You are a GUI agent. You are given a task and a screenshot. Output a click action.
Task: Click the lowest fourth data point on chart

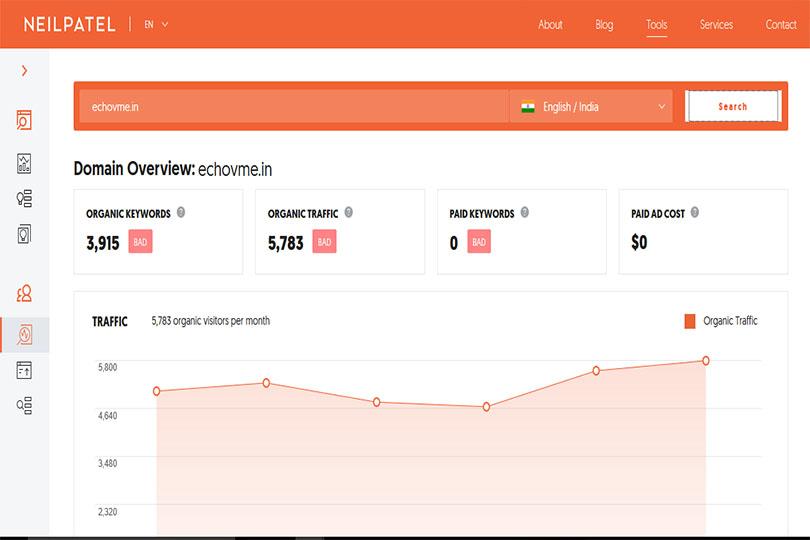tap(486, 407)
